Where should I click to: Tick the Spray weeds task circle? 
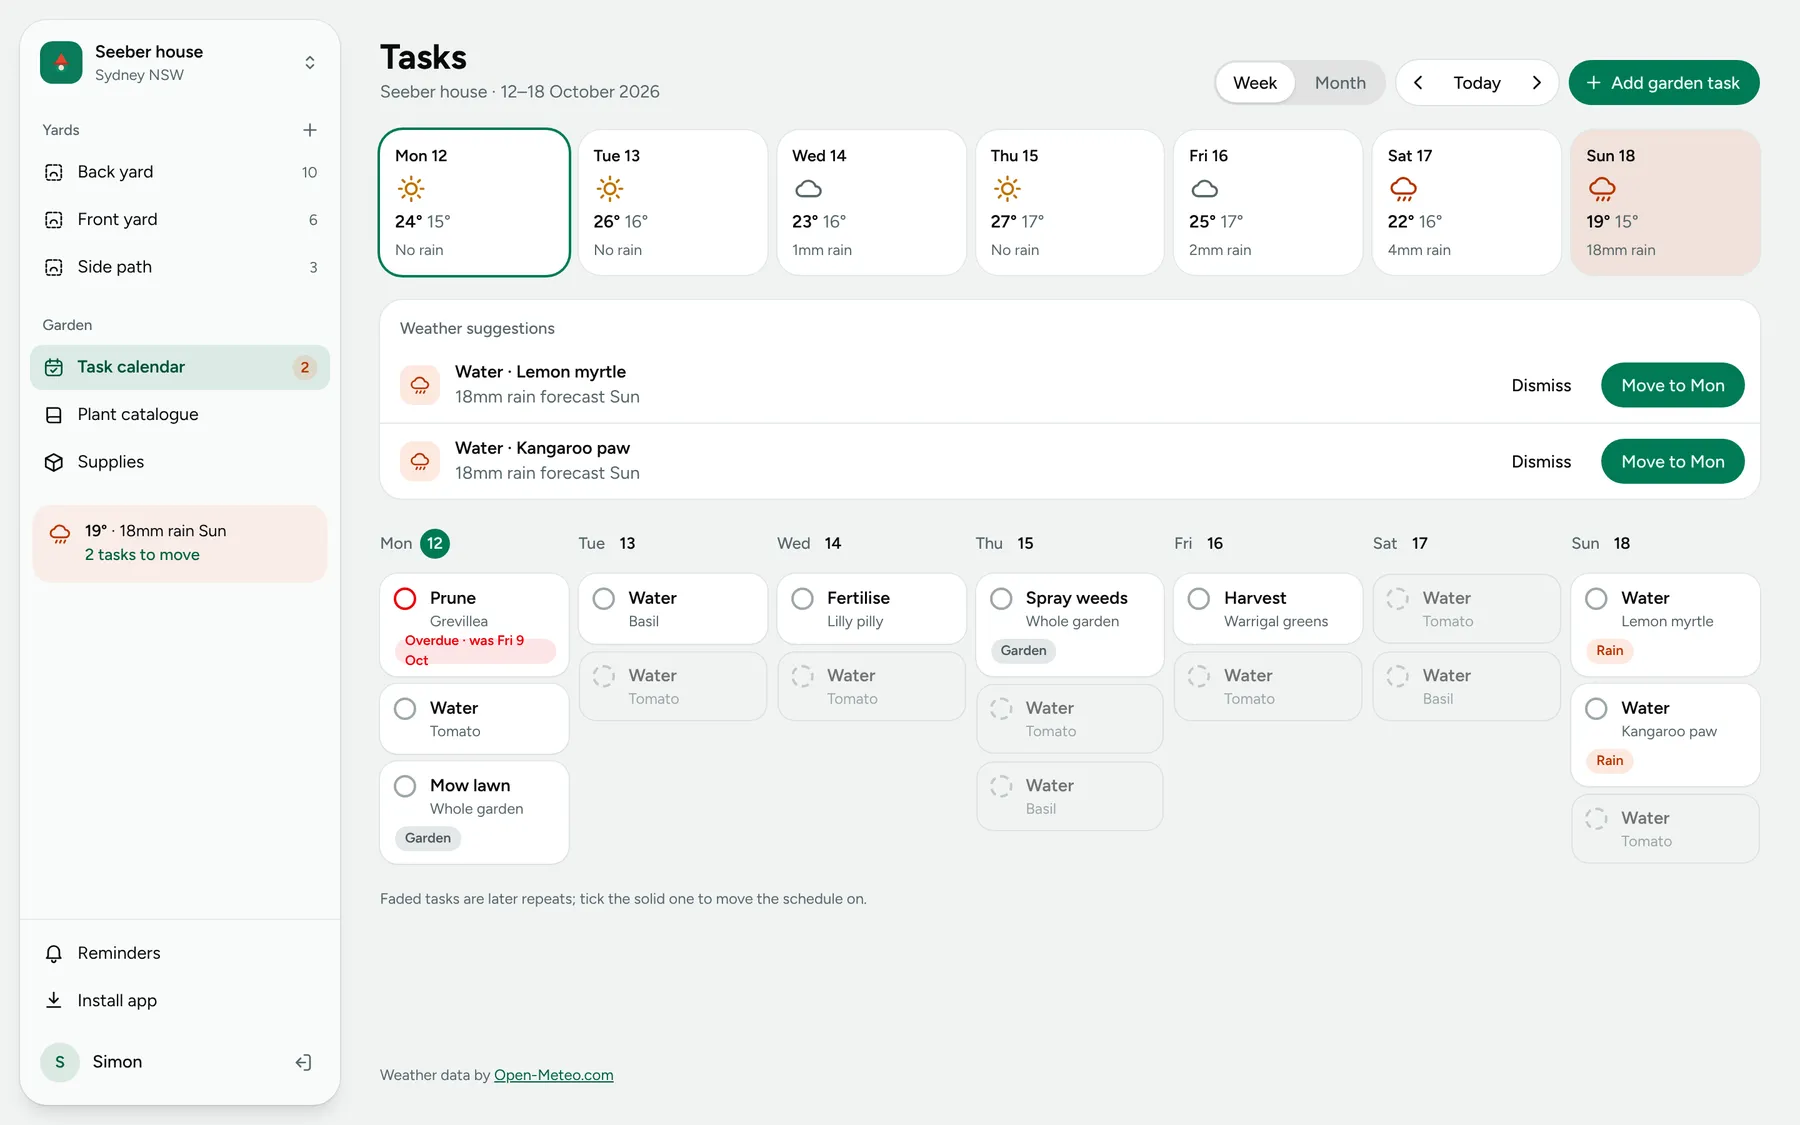1001,599
